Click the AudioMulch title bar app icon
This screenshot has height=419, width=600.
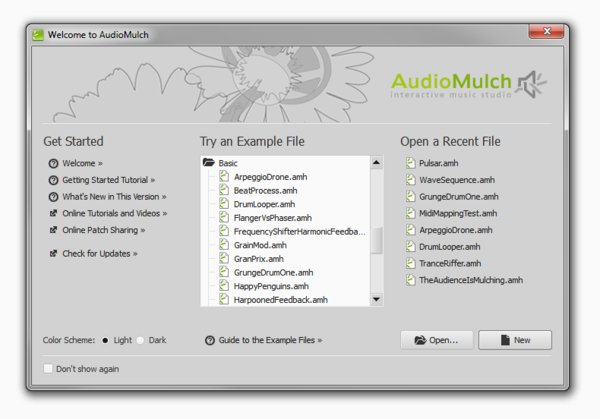coord(38,35)
